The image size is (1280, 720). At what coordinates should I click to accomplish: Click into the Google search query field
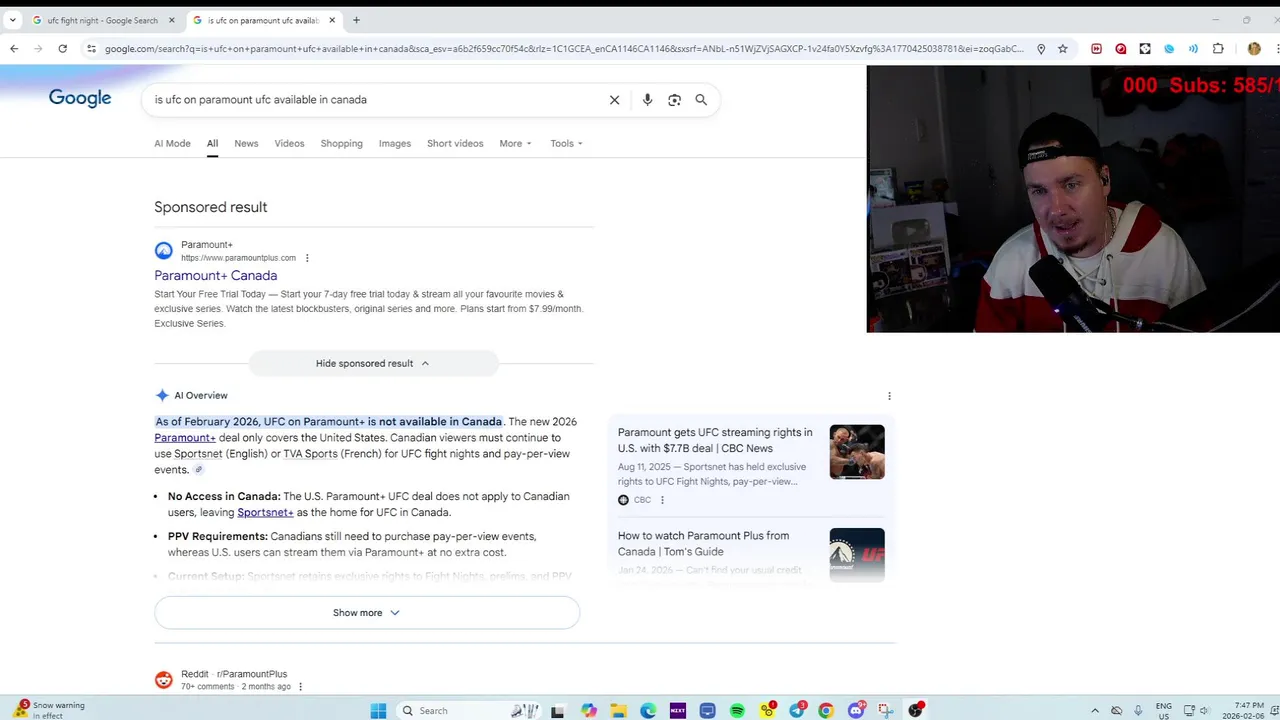pos(375,100)
